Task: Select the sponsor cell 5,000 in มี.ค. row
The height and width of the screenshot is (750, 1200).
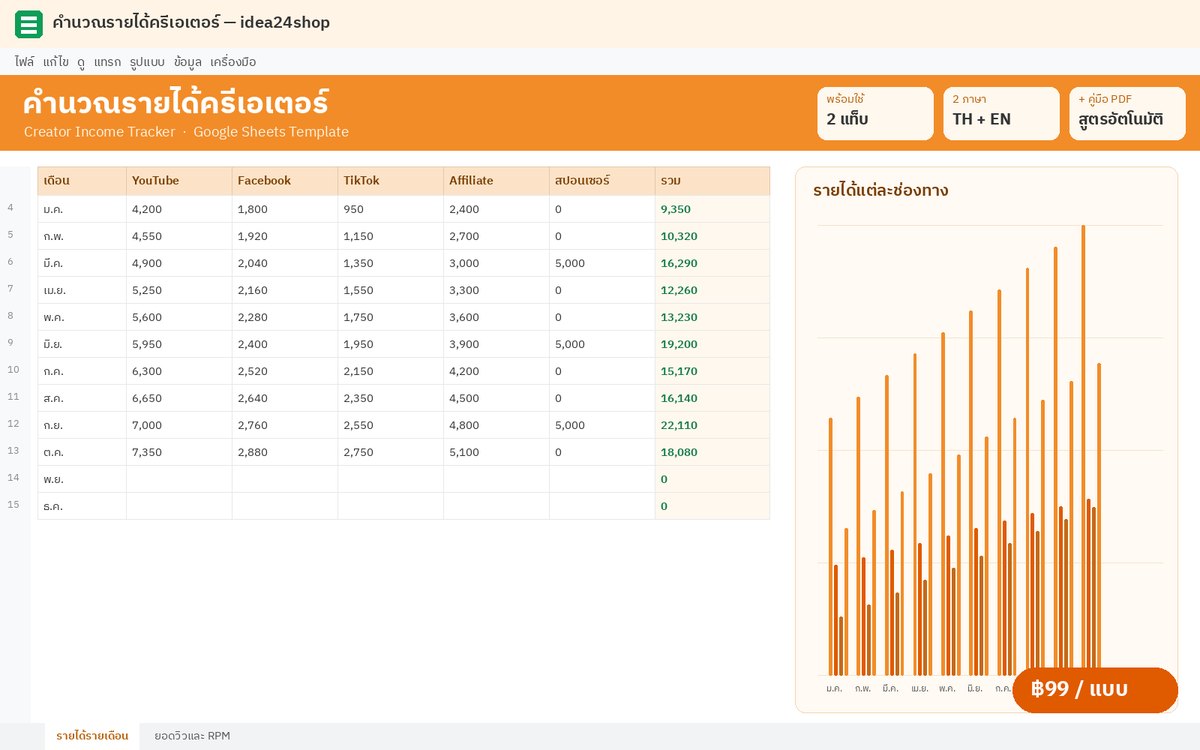Action: pos(603,263)
